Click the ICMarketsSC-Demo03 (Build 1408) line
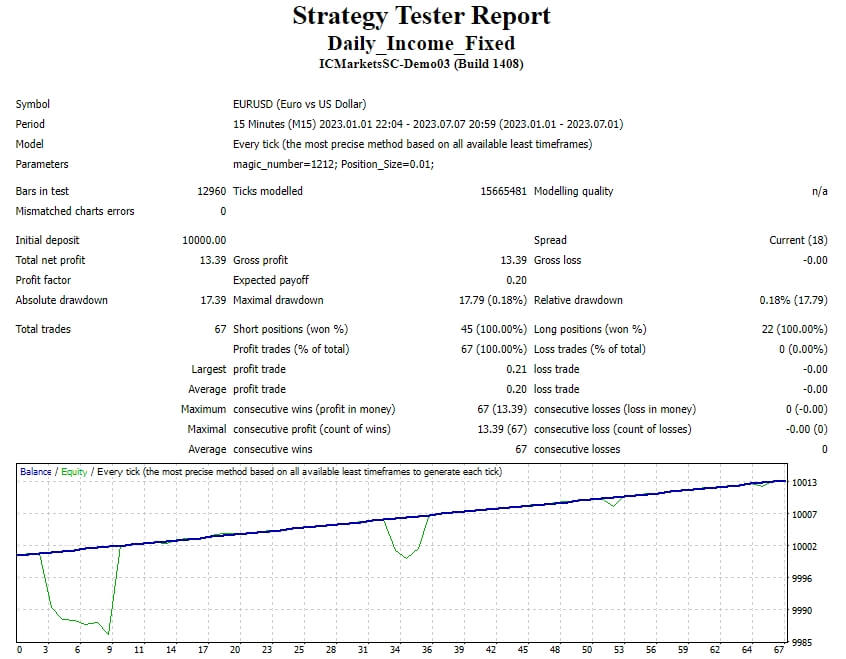Screen dimensions: 846x659 point(421,64)
